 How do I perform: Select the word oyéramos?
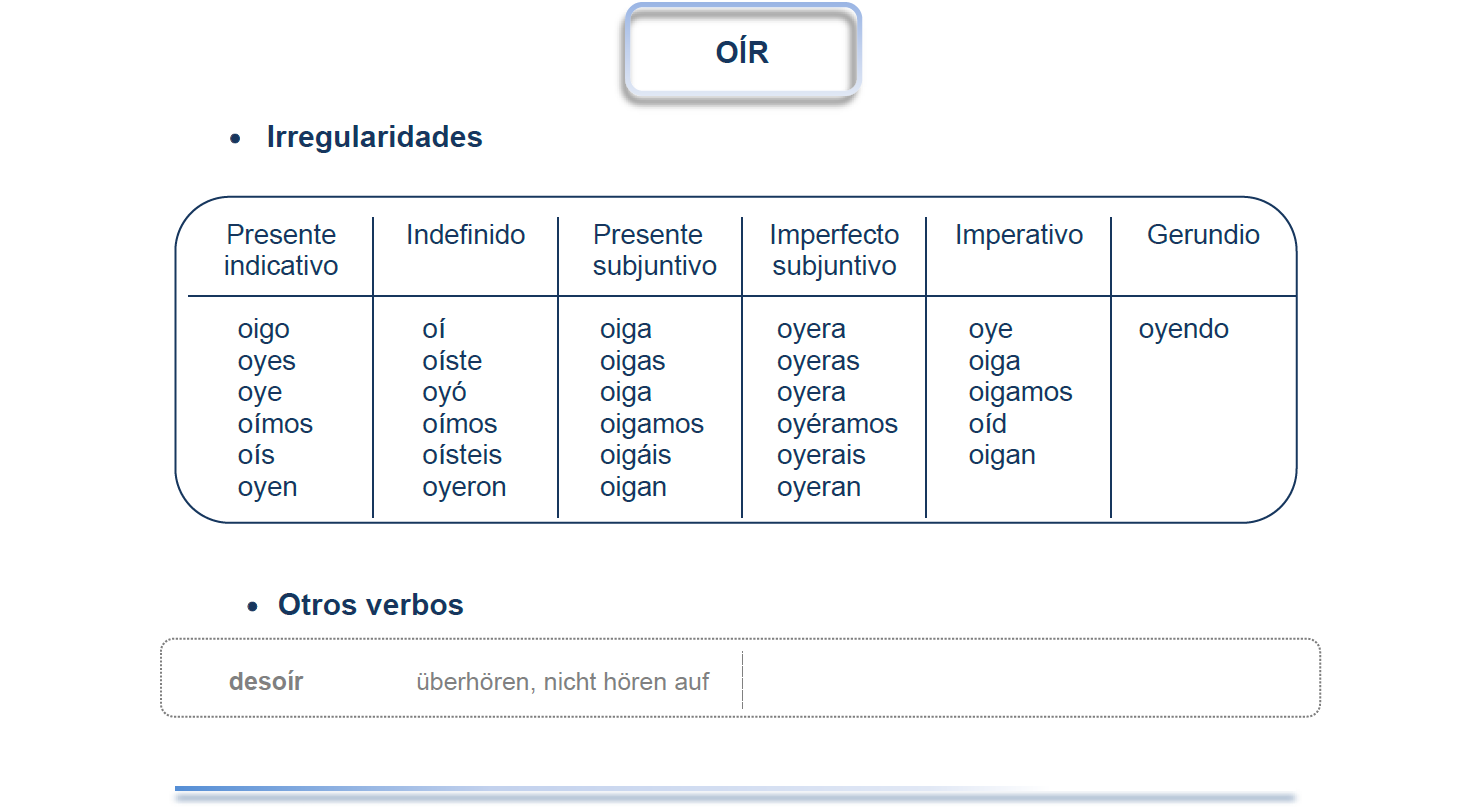(837, 424)
